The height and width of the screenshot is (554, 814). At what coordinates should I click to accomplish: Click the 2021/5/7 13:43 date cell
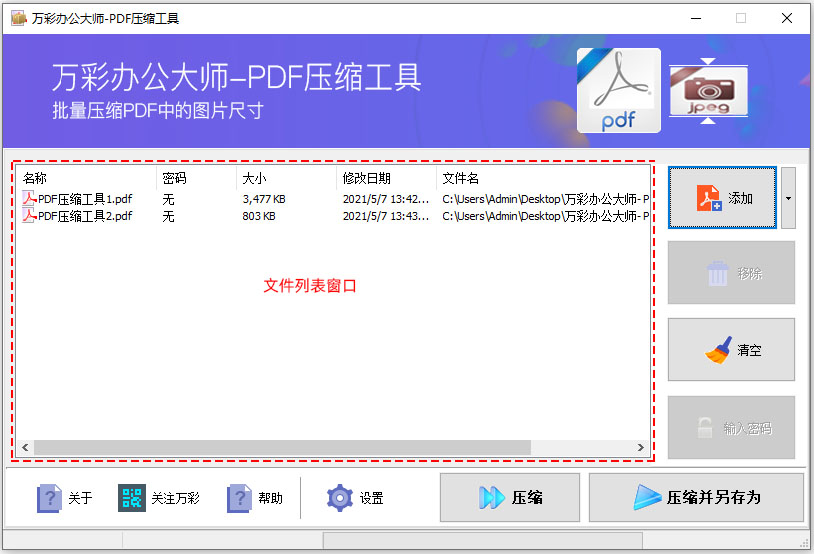pos(386,216)
